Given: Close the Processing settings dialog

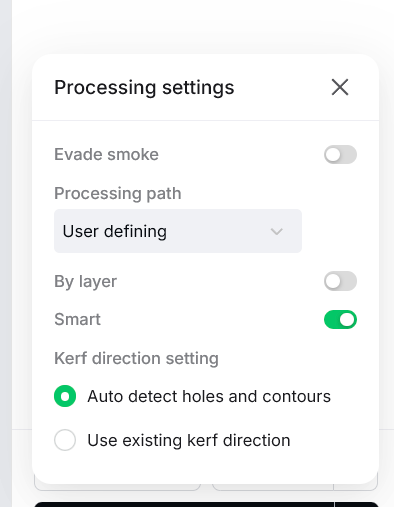Looking at the screenshot, I should [x=340, y=87].
